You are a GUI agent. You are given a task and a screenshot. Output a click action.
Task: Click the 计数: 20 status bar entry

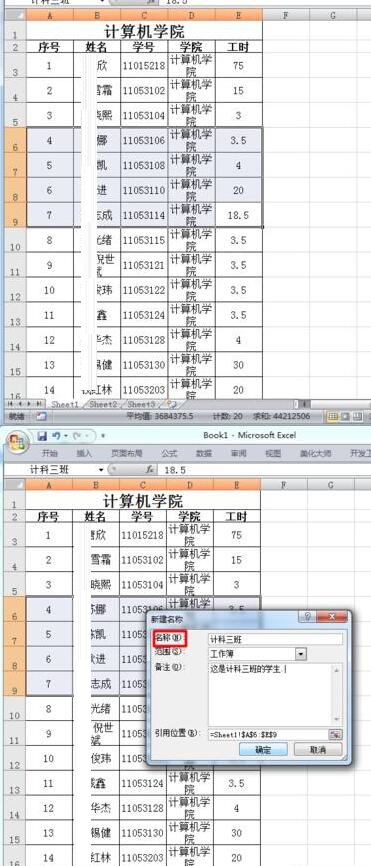pos(228,416)
